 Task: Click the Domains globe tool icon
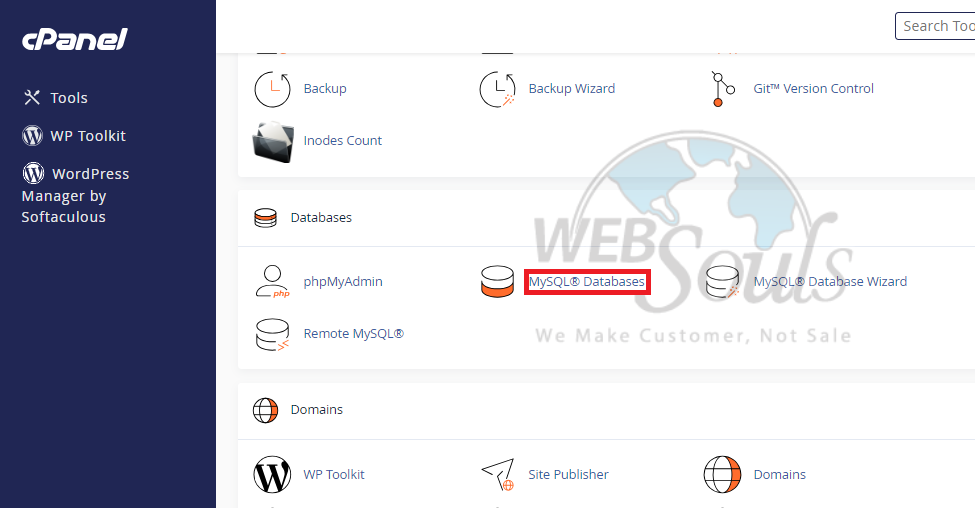[723, 475]
